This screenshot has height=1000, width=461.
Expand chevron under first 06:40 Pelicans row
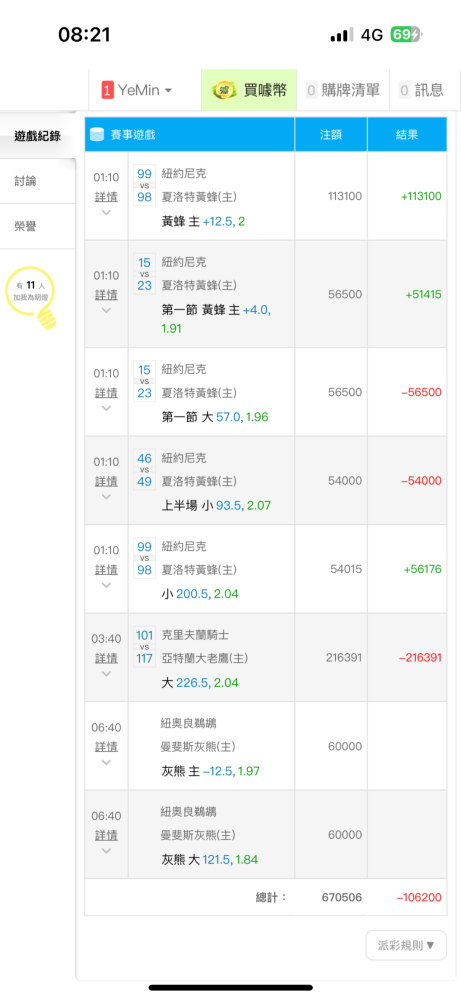click(106, 762)
